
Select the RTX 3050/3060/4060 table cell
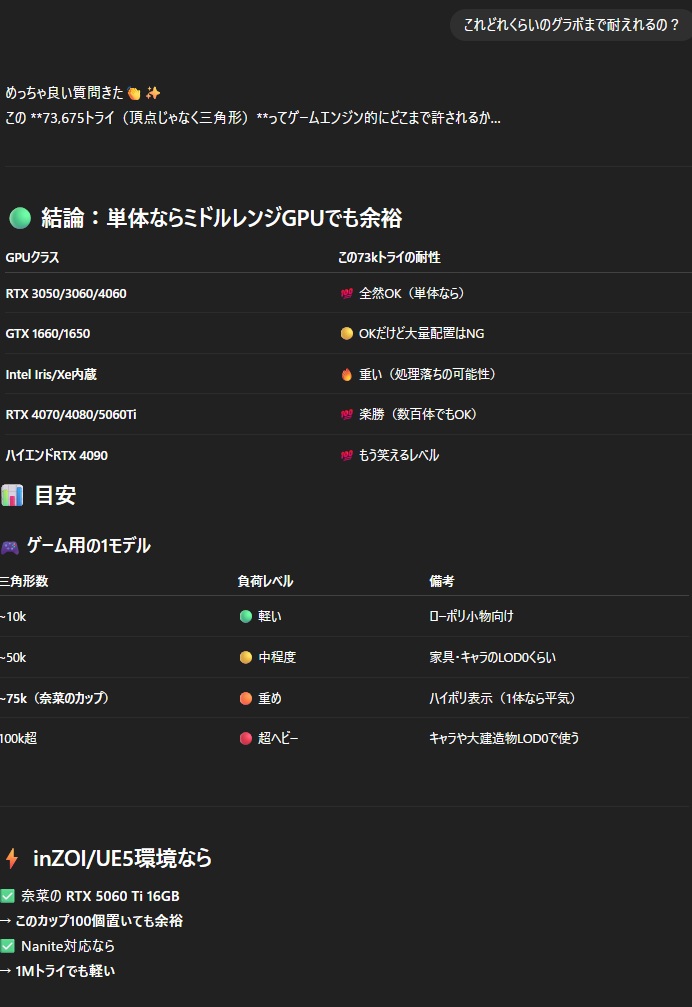pyautogui.click(x=66, y=293)
